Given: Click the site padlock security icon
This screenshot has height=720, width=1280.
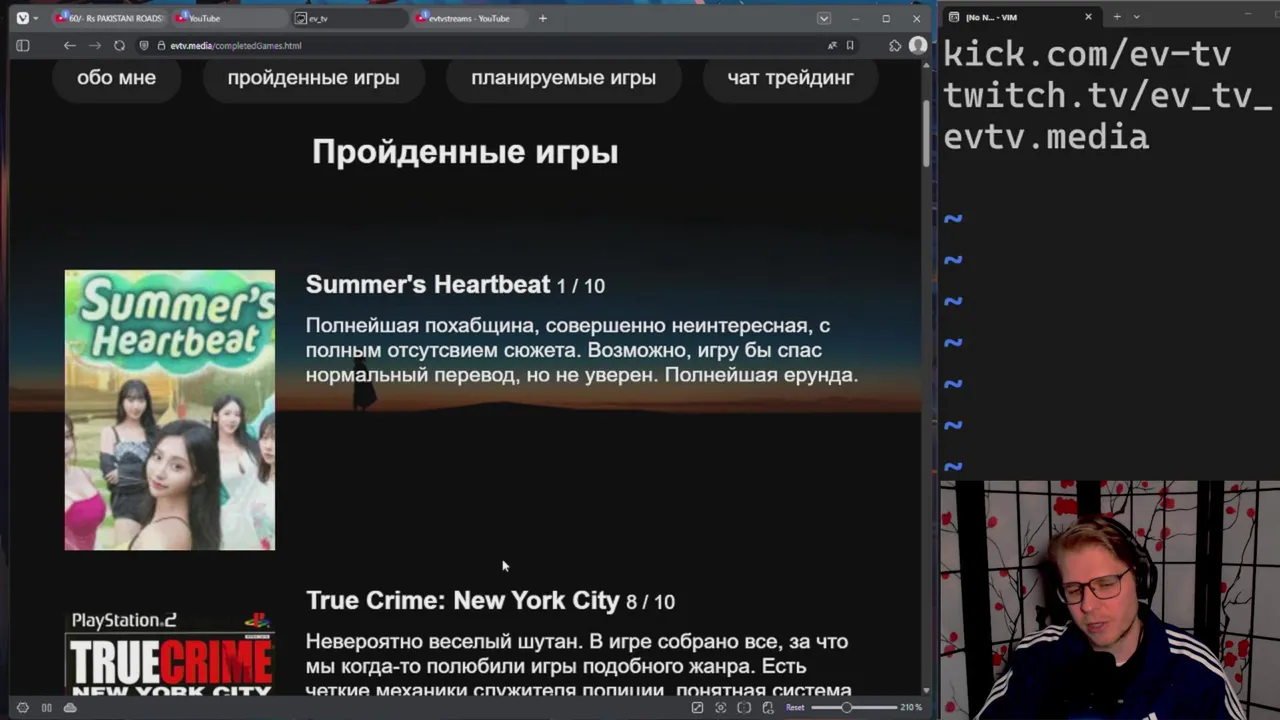Looking at the screenshot, I should [160, 45].
